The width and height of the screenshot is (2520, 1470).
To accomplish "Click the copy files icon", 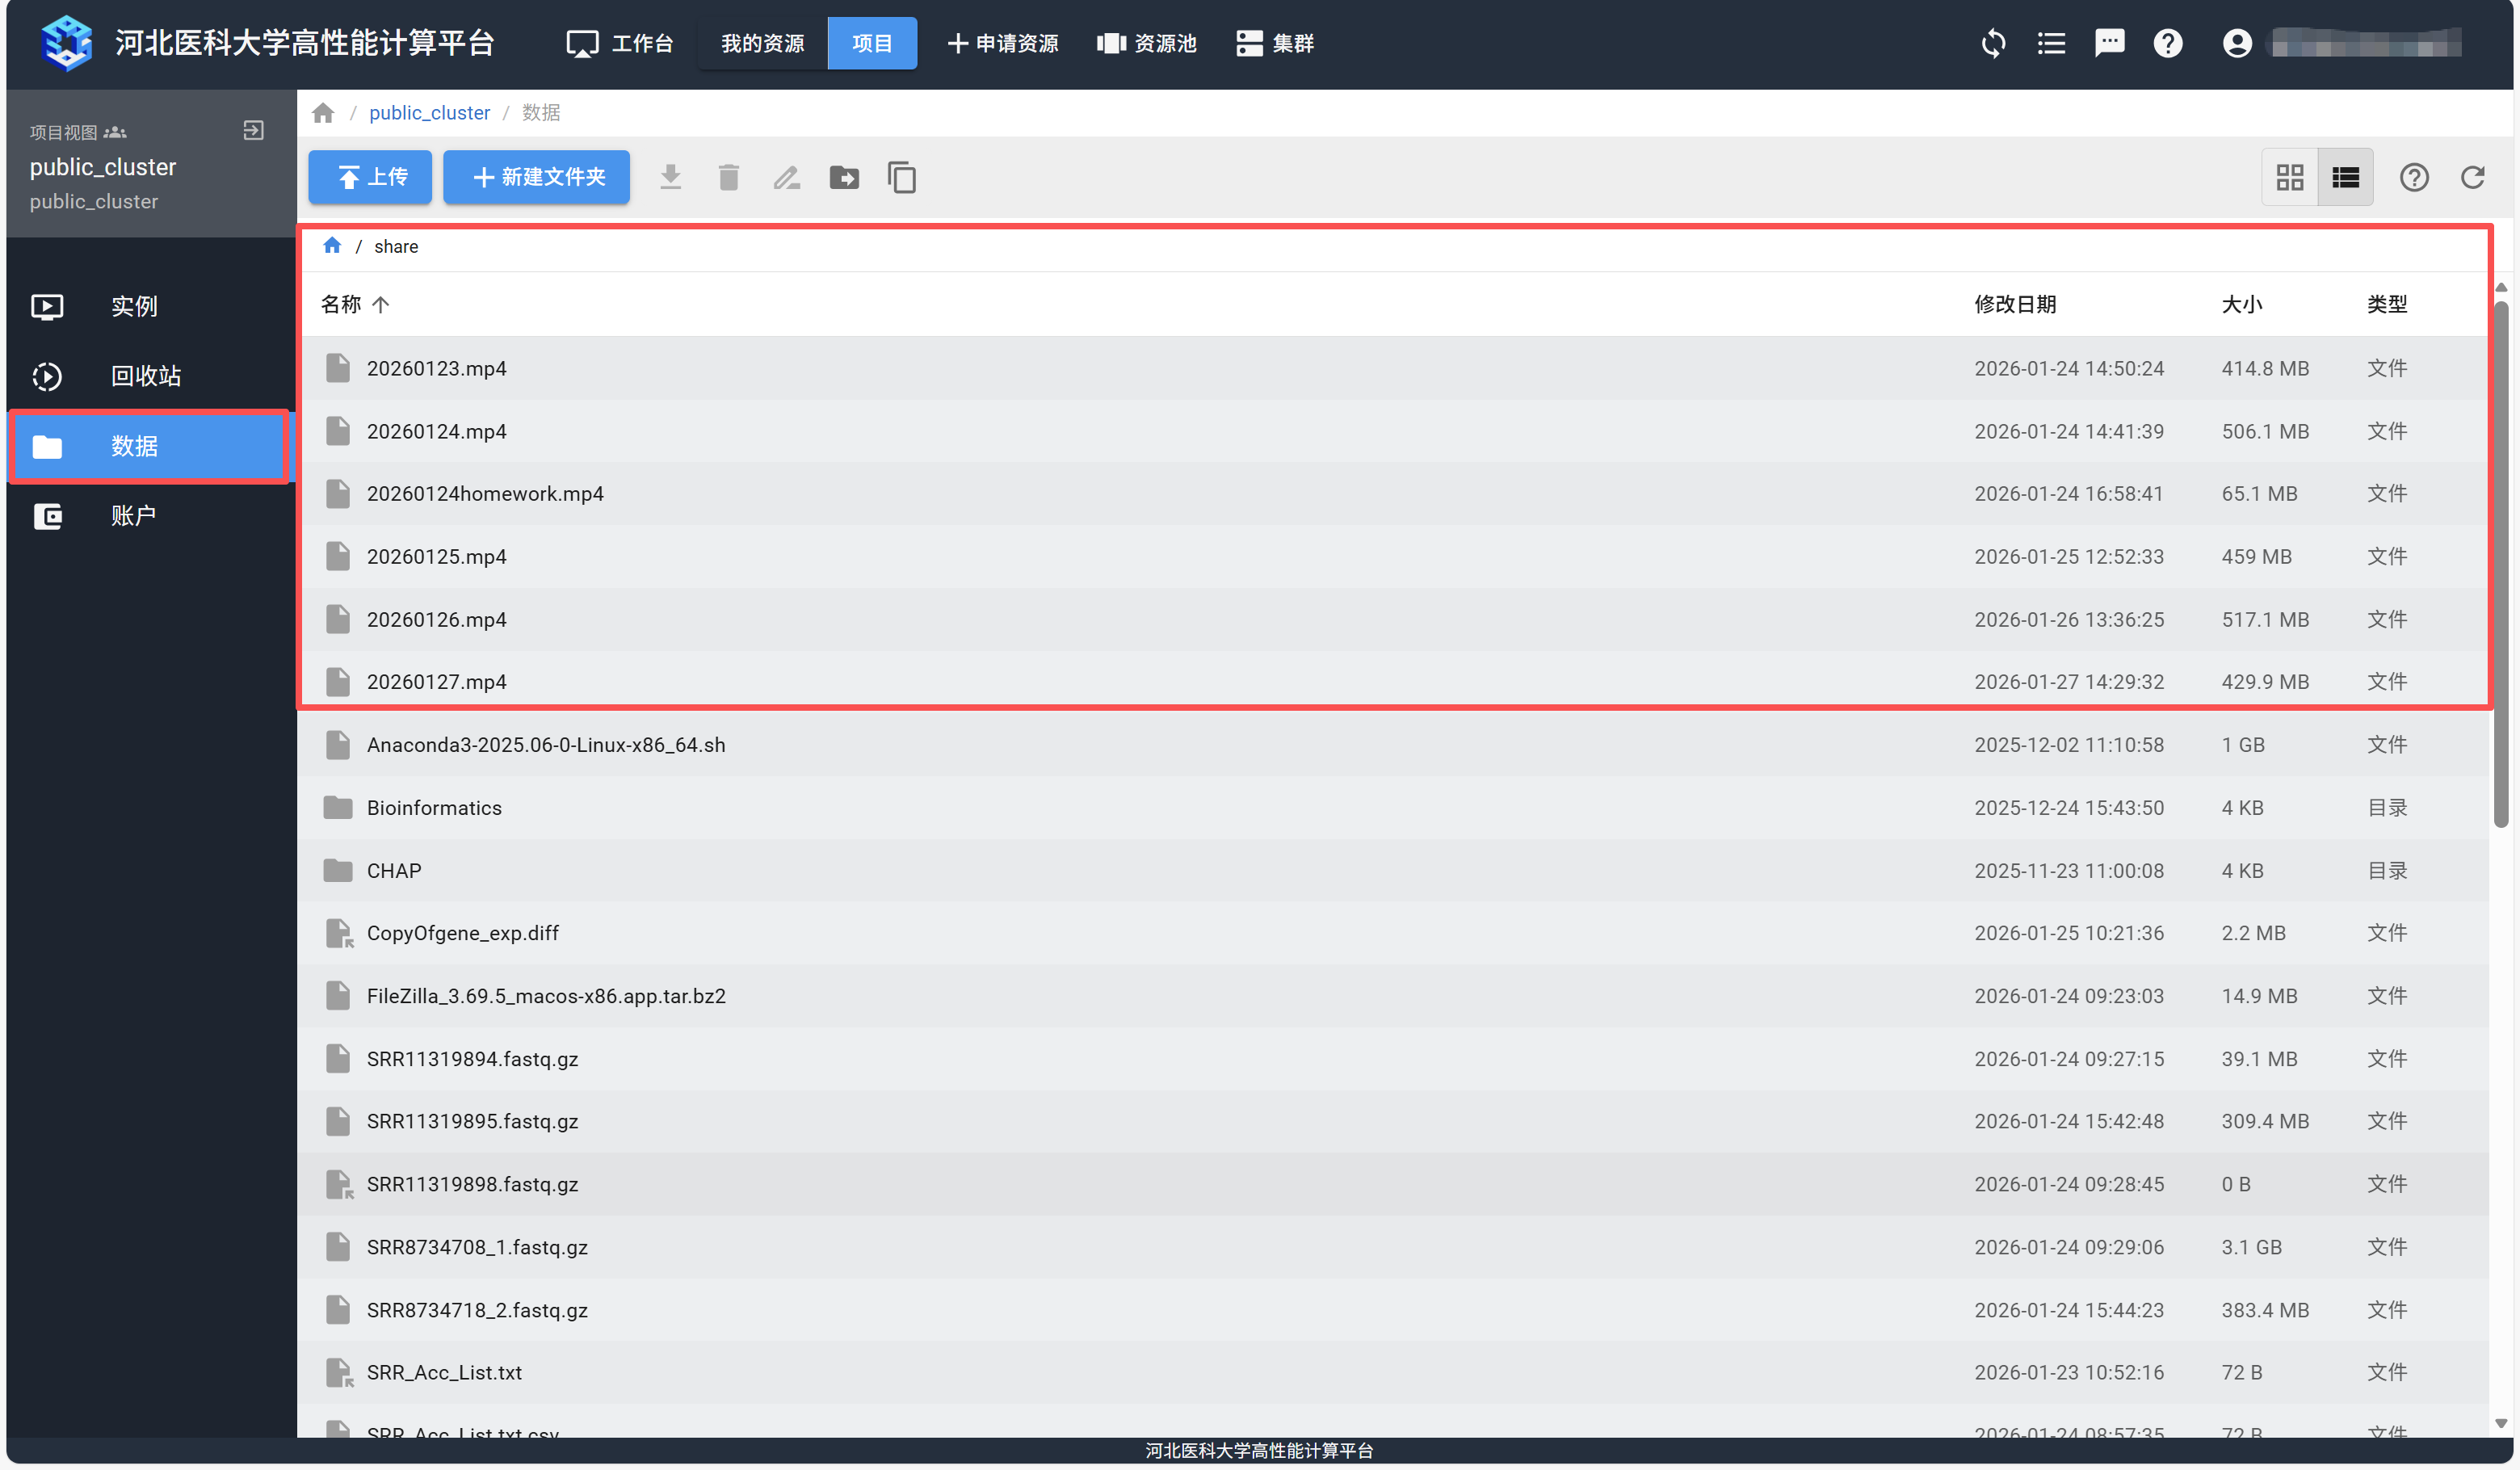I will pyautogui.click(x=901, y=178).
